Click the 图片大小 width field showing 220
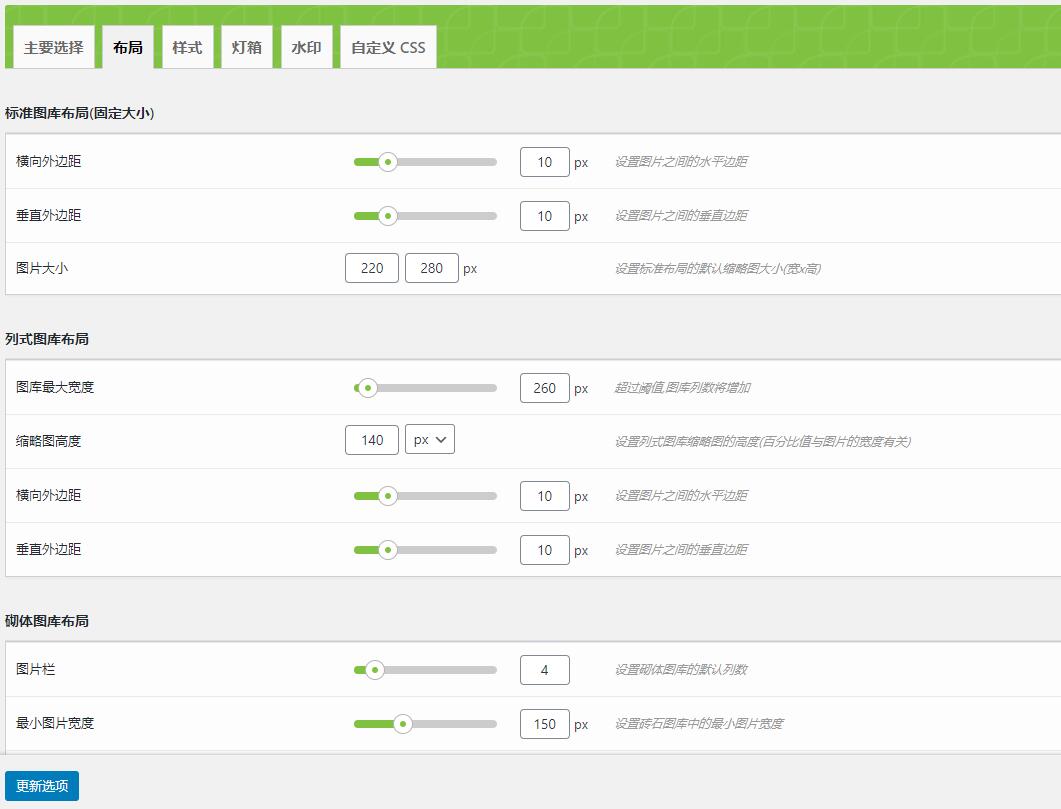The width and height of the screenshot is (1061, 809). 372,268
